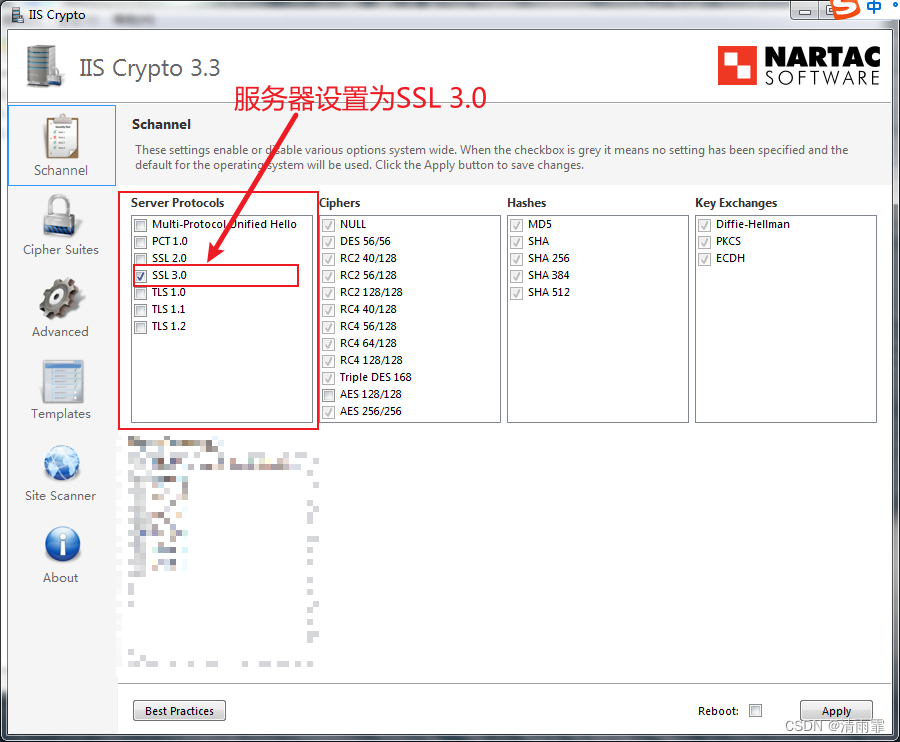Toggle the DES 56/56 cipher checkbox
The width and height of the screenshot is (900, 742).
328,242
